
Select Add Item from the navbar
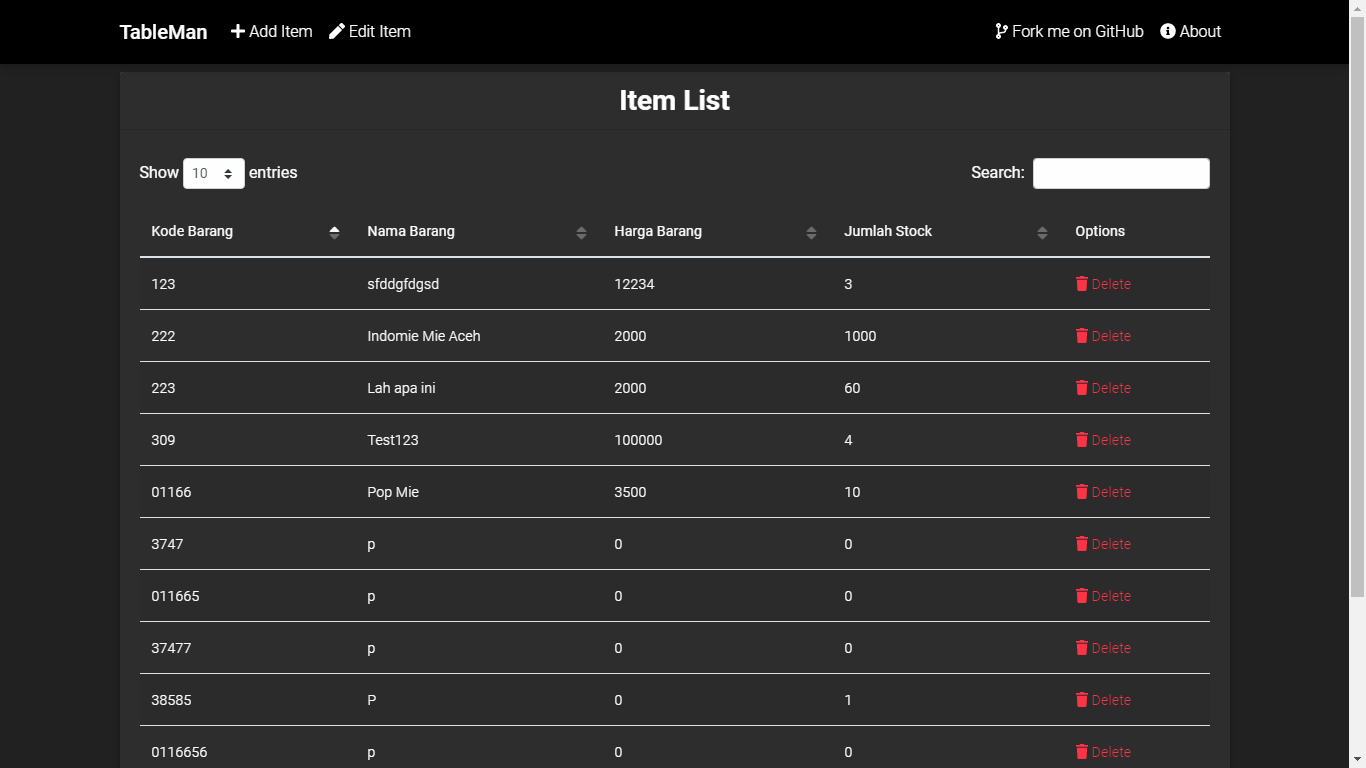pos(271,31)
